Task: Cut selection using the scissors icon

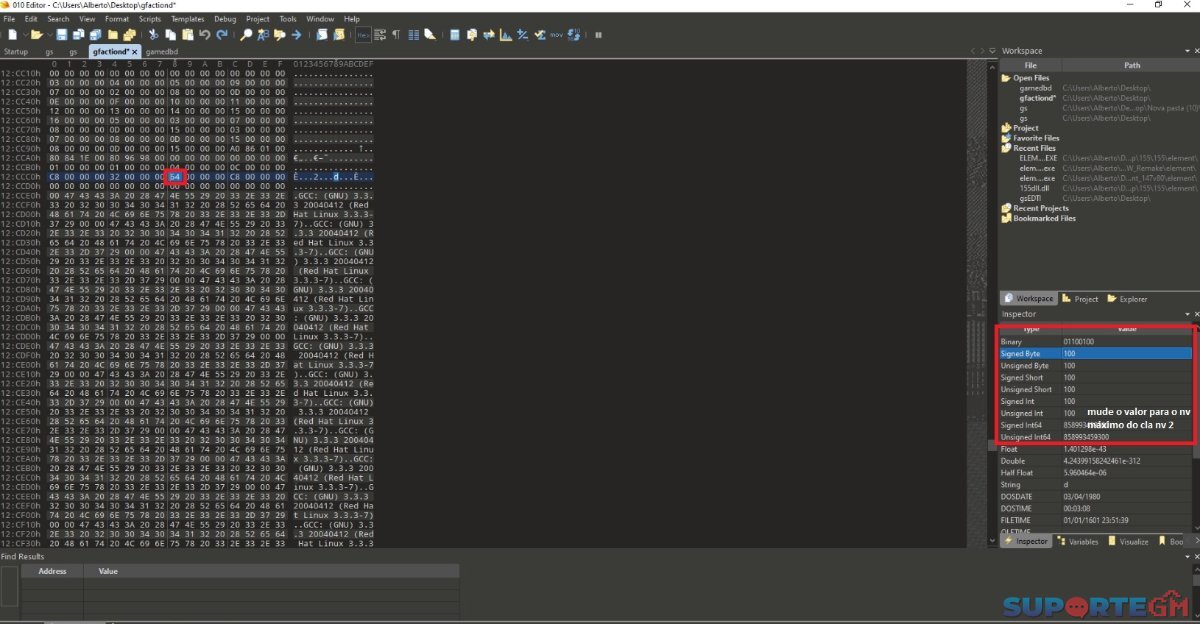Action: tap(151, 34)
